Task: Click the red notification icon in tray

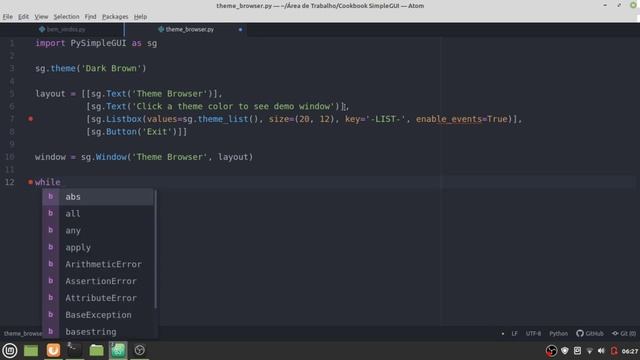Action: tap(614, 351)
